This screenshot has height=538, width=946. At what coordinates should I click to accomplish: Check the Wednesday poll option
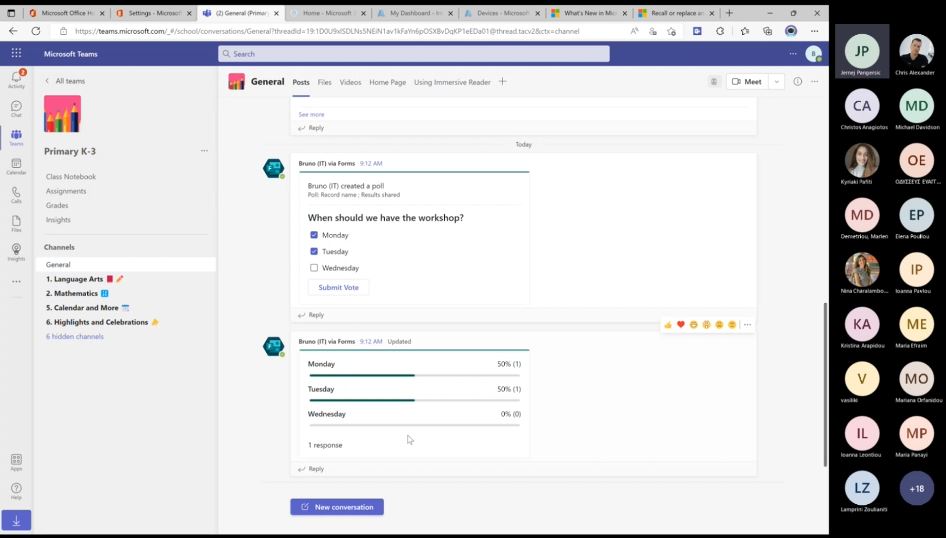[x=314, y=268]
